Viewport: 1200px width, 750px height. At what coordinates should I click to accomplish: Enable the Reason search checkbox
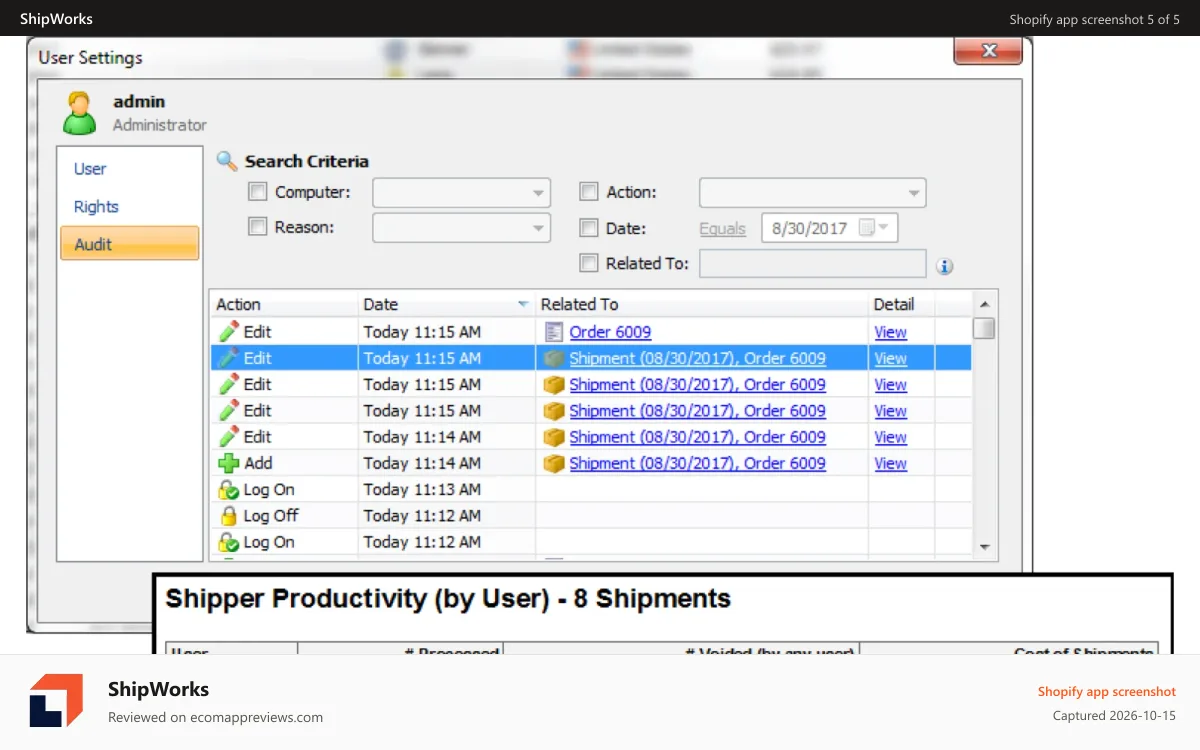point(258,227)
